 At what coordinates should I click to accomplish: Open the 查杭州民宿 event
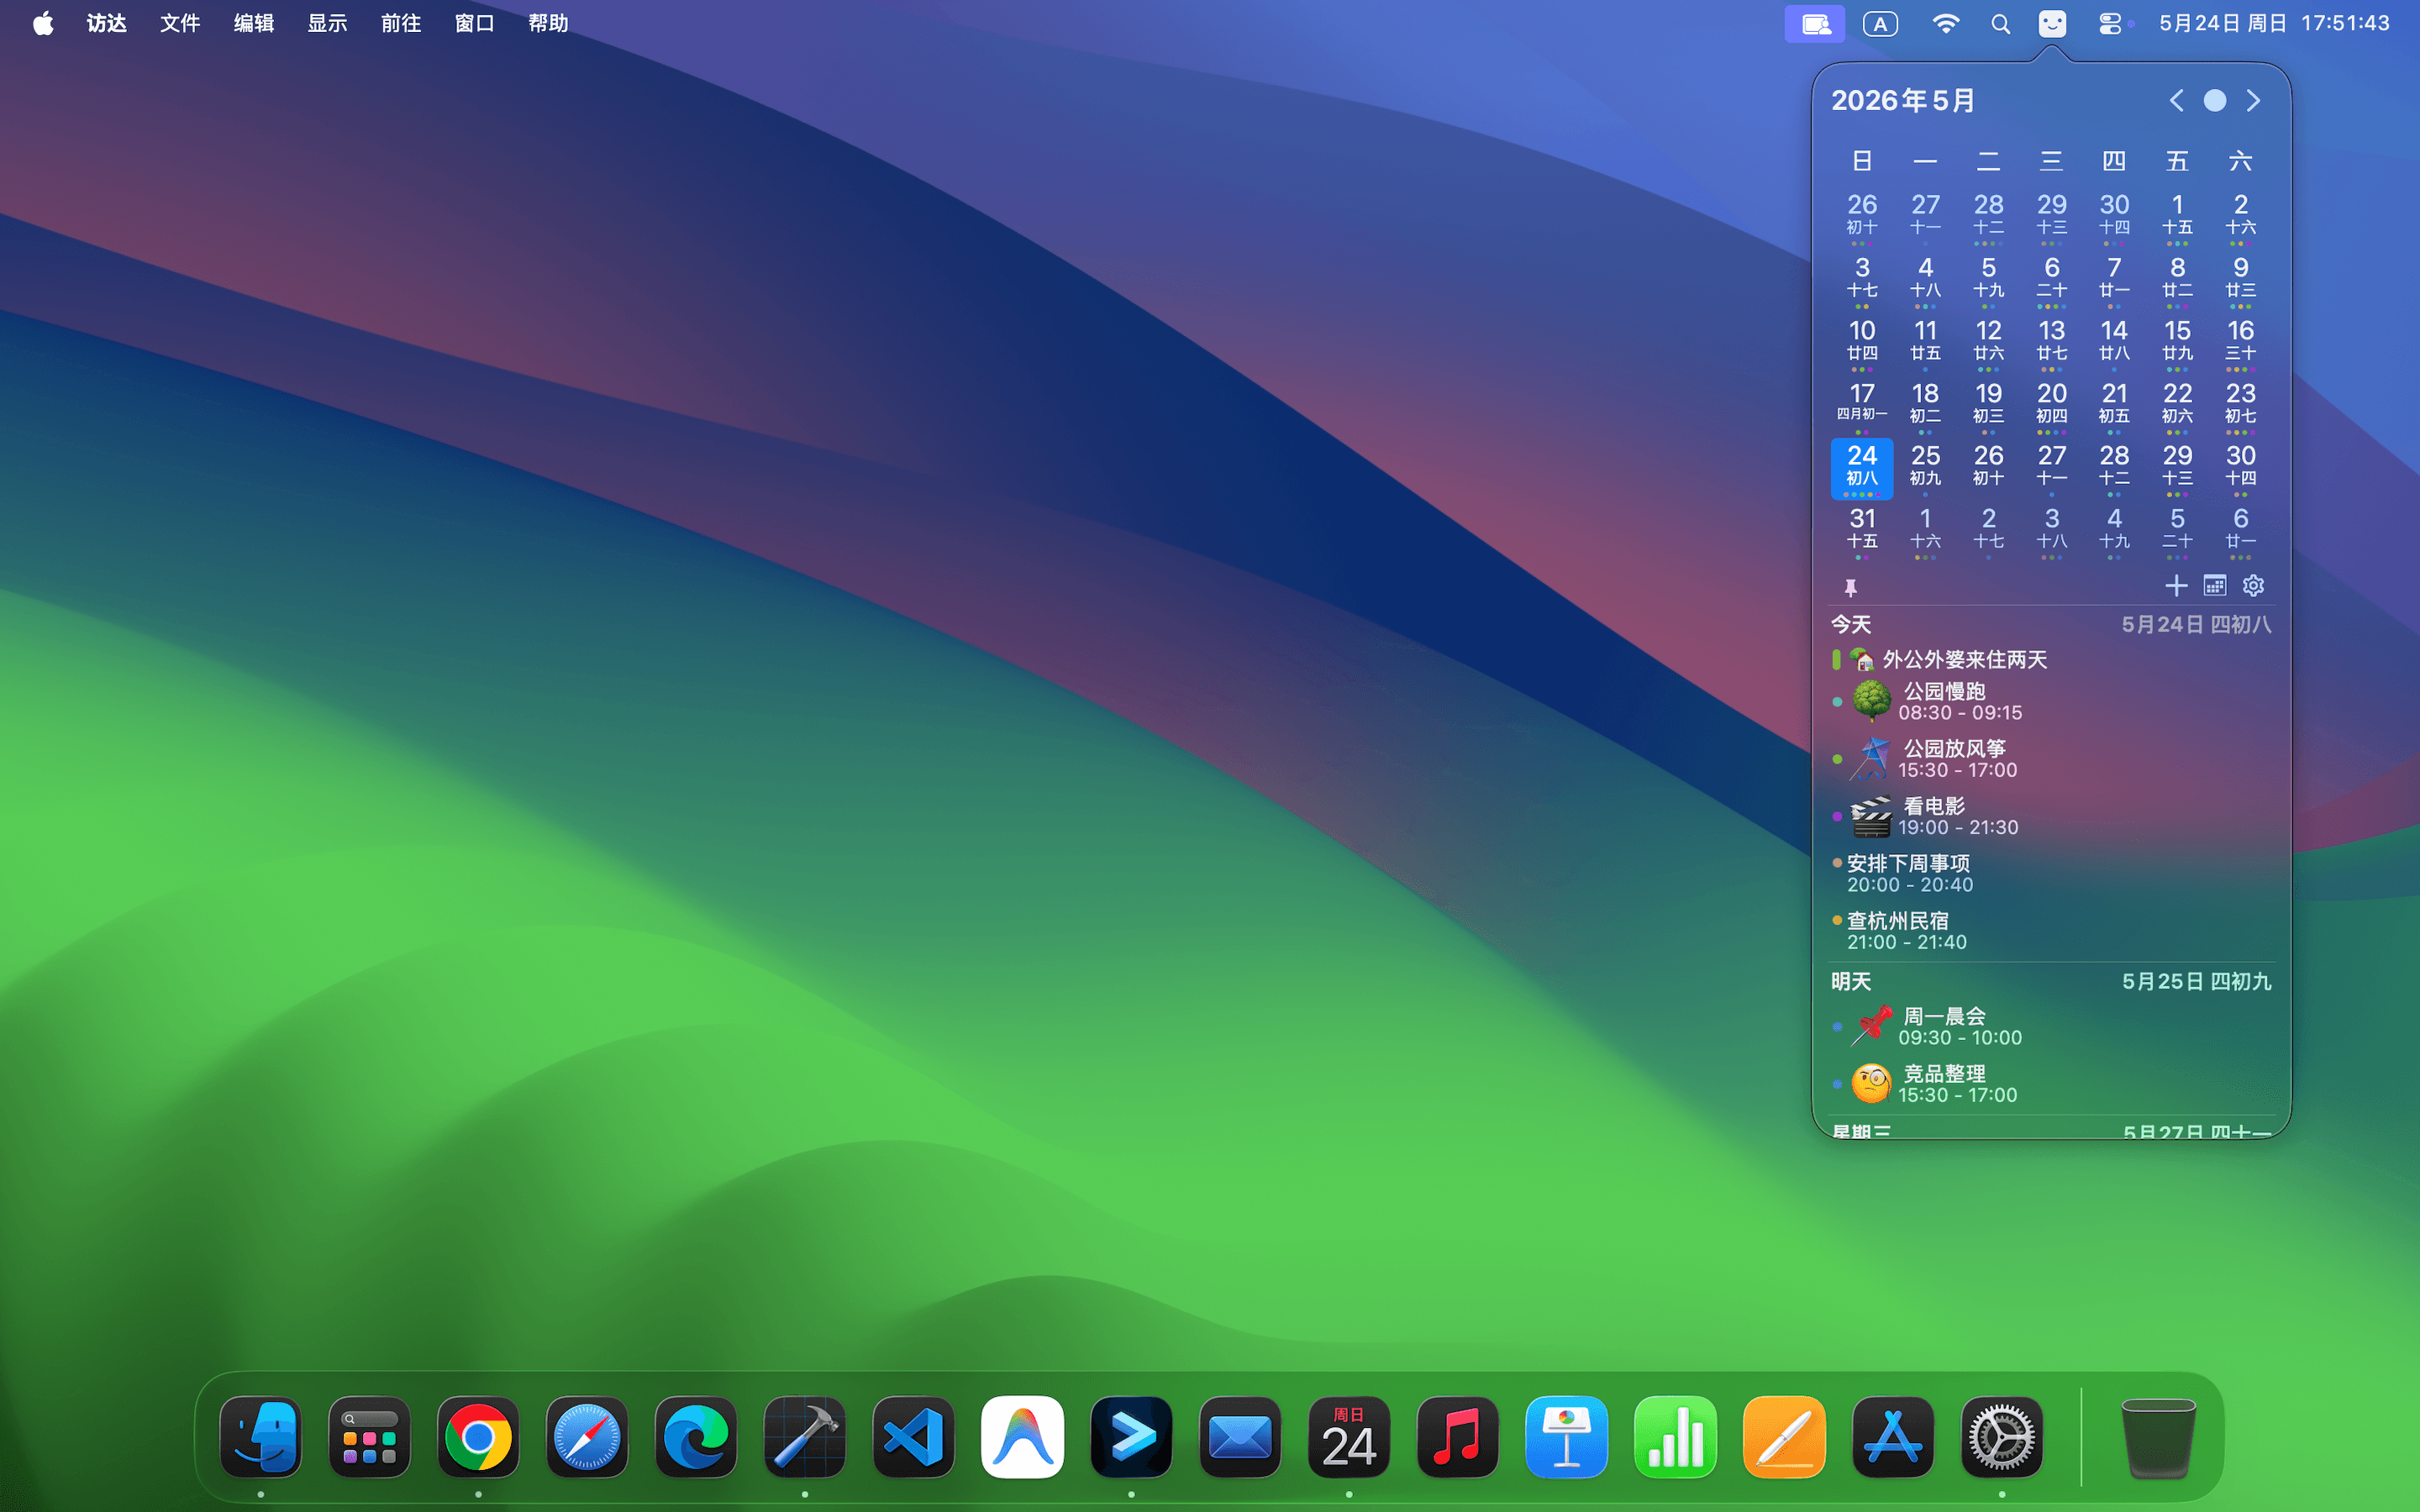(2051, 931)
